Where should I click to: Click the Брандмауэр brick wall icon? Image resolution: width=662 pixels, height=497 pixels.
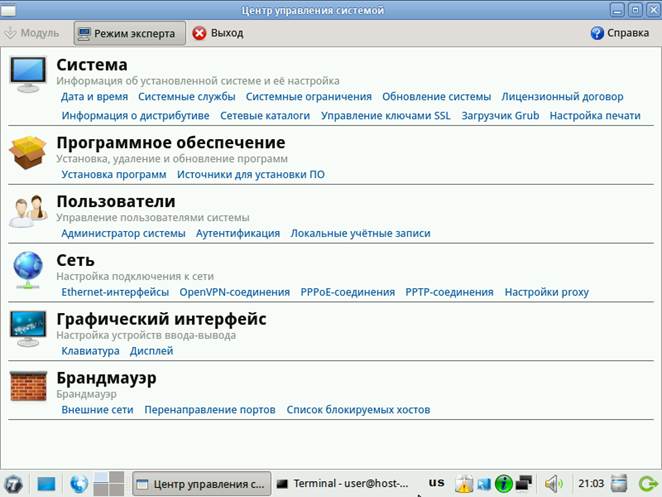[x=28, y=387]
